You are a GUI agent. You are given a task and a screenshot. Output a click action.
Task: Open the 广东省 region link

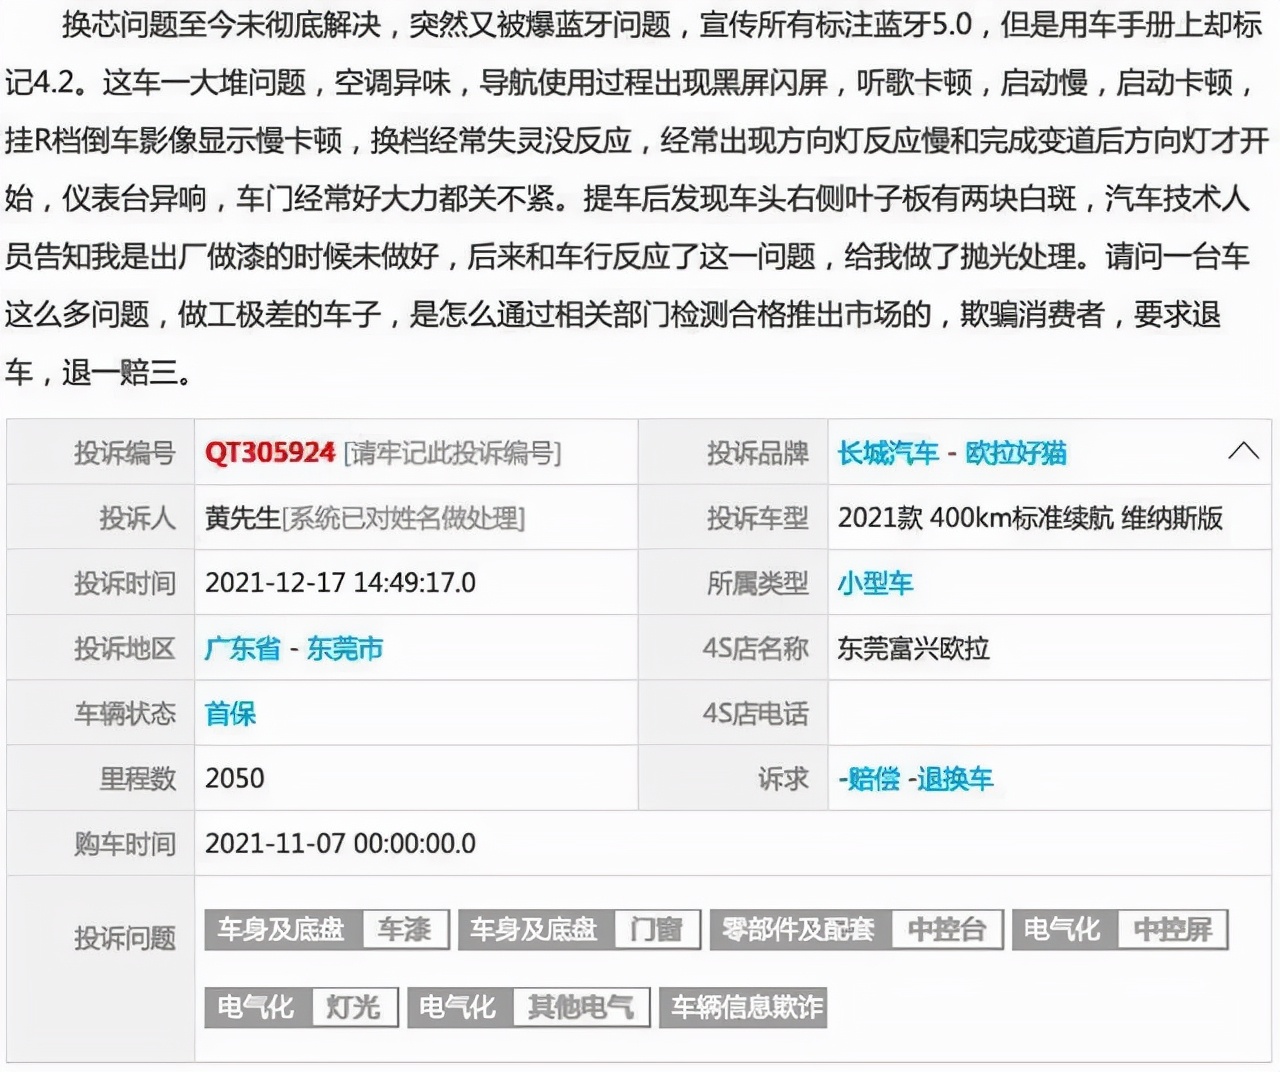coord(242,648)
